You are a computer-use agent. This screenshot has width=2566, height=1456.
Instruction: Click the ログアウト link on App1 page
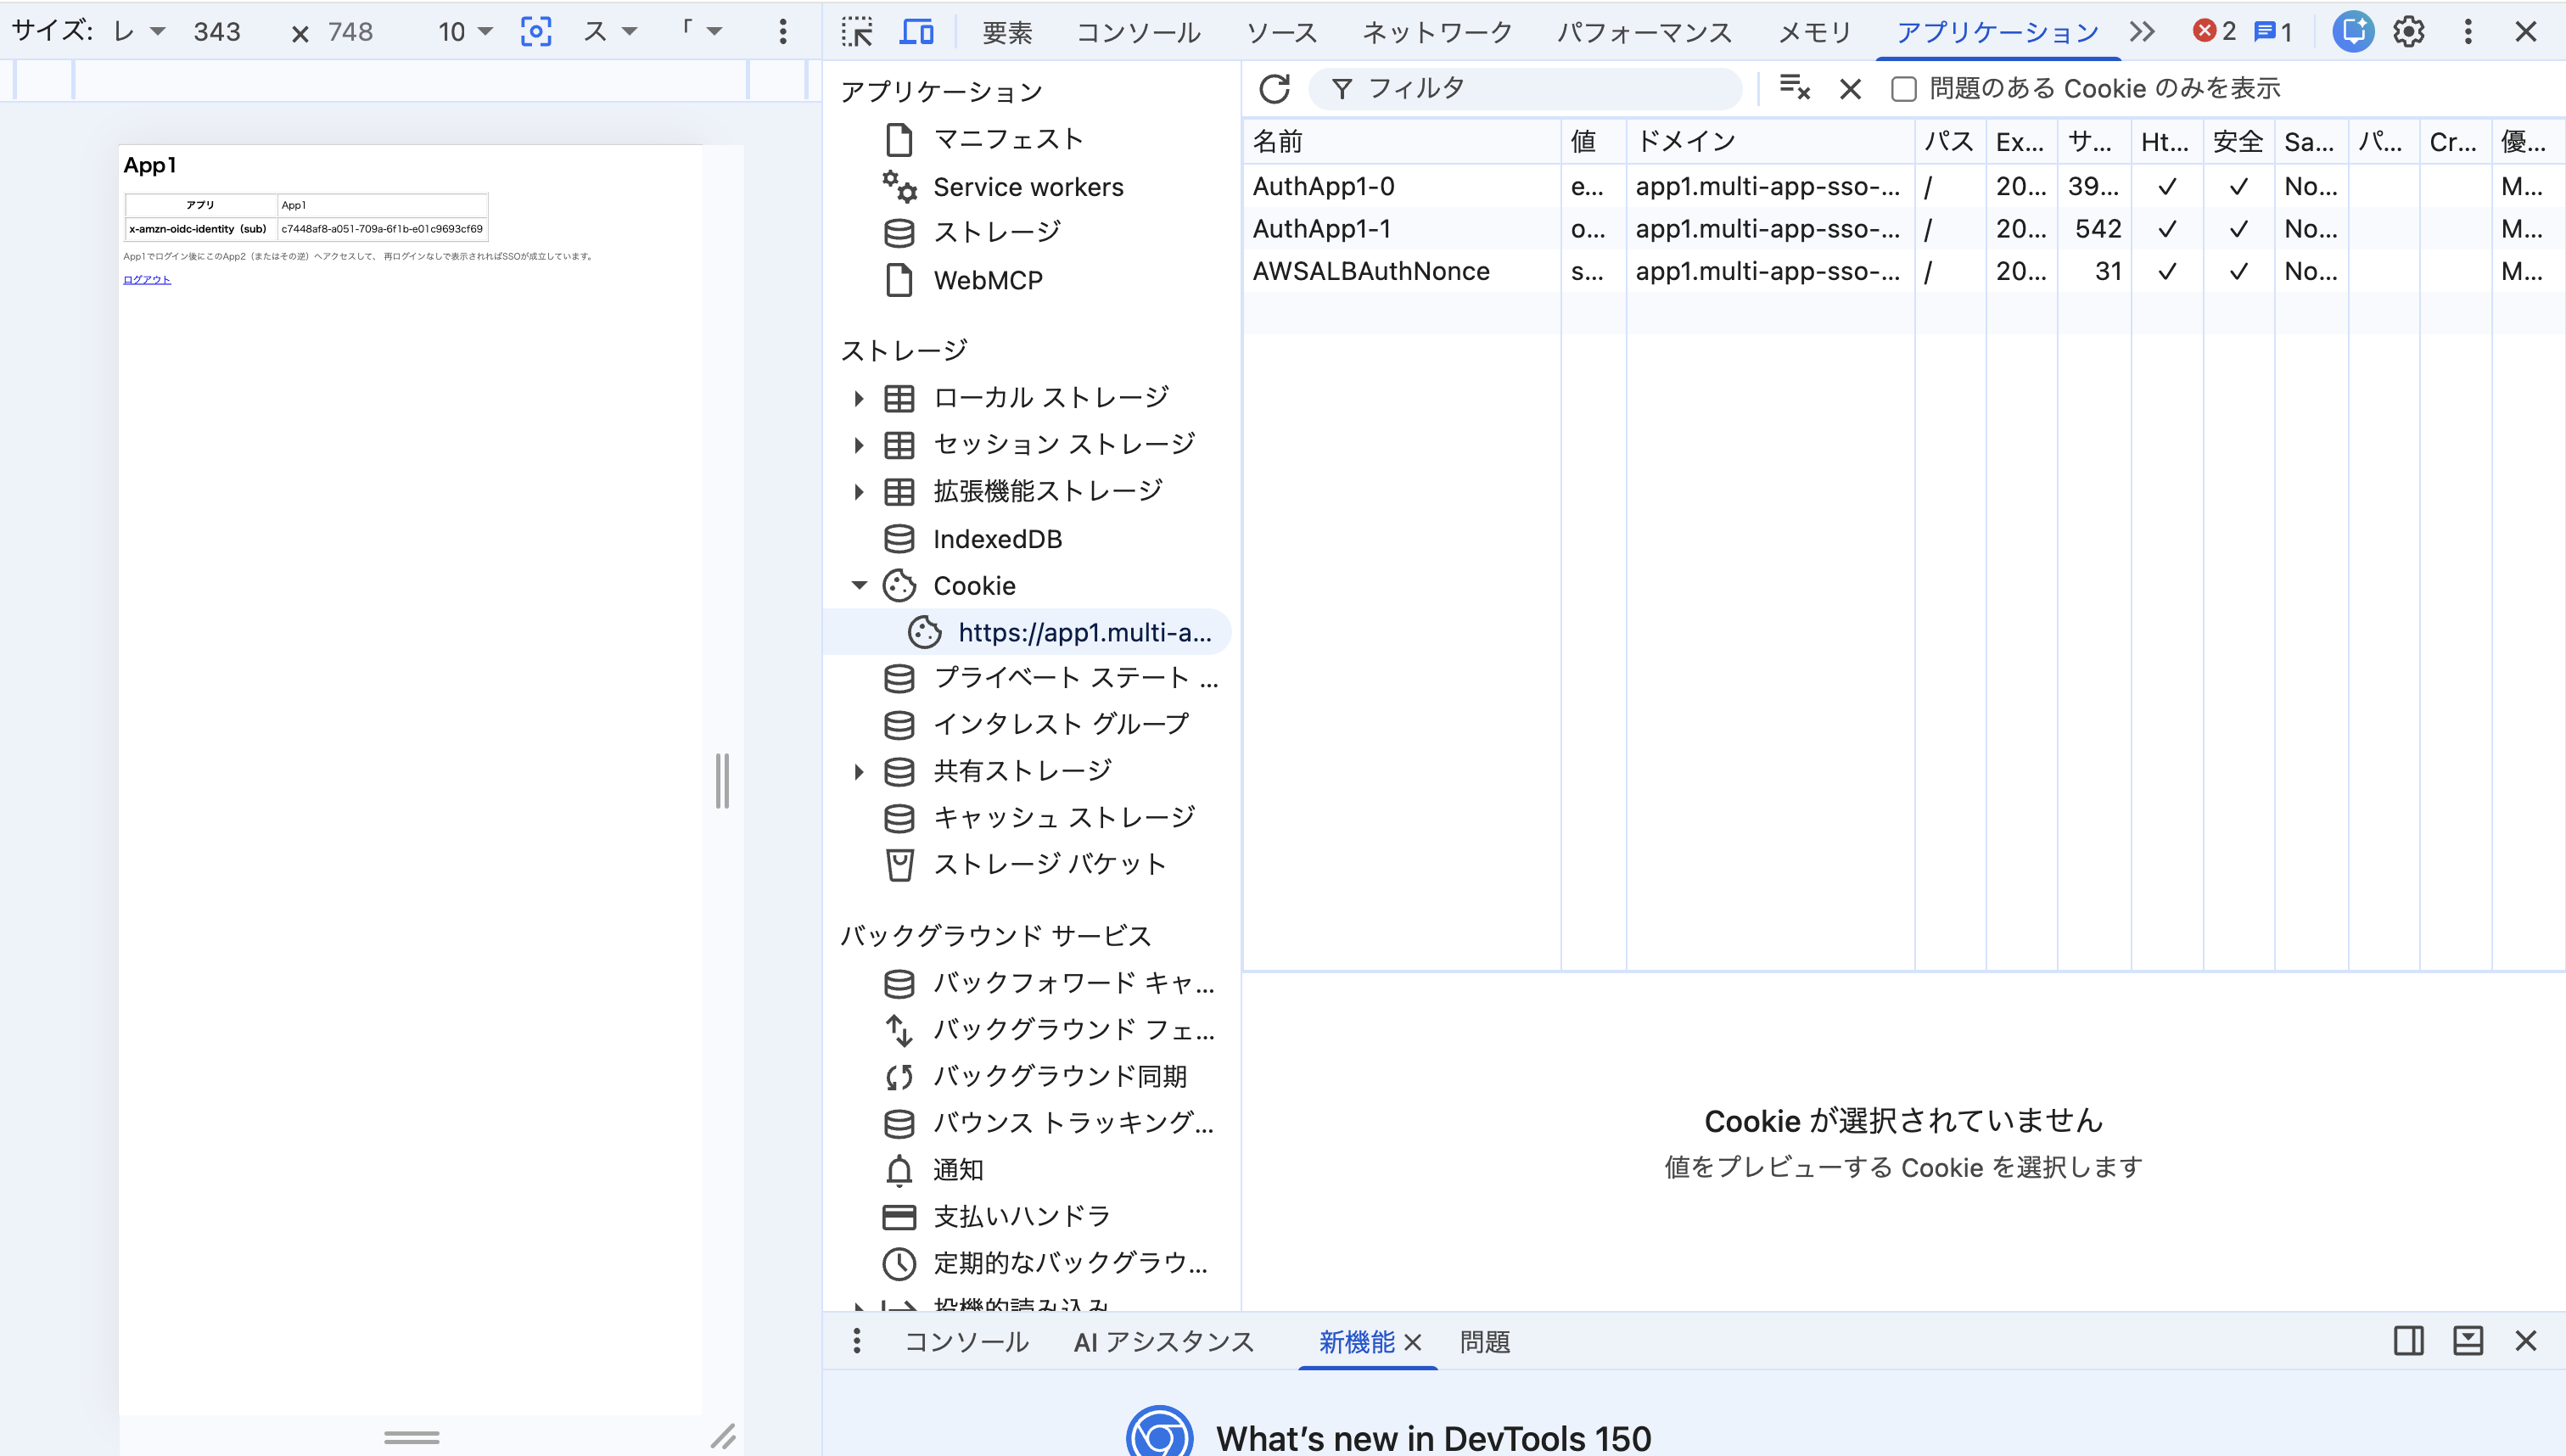[147, 280]
